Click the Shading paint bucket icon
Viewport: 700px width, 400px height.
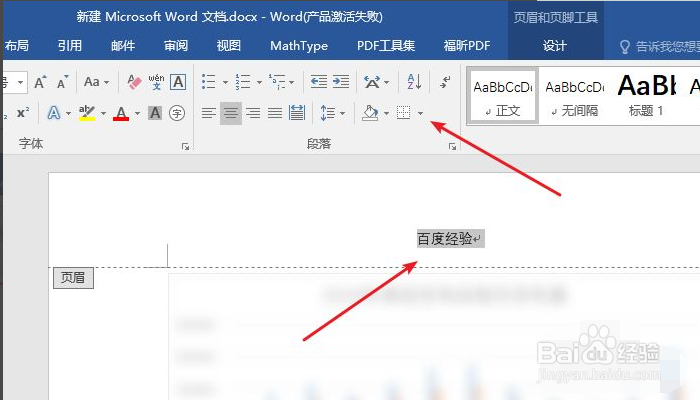click(370, 113)
